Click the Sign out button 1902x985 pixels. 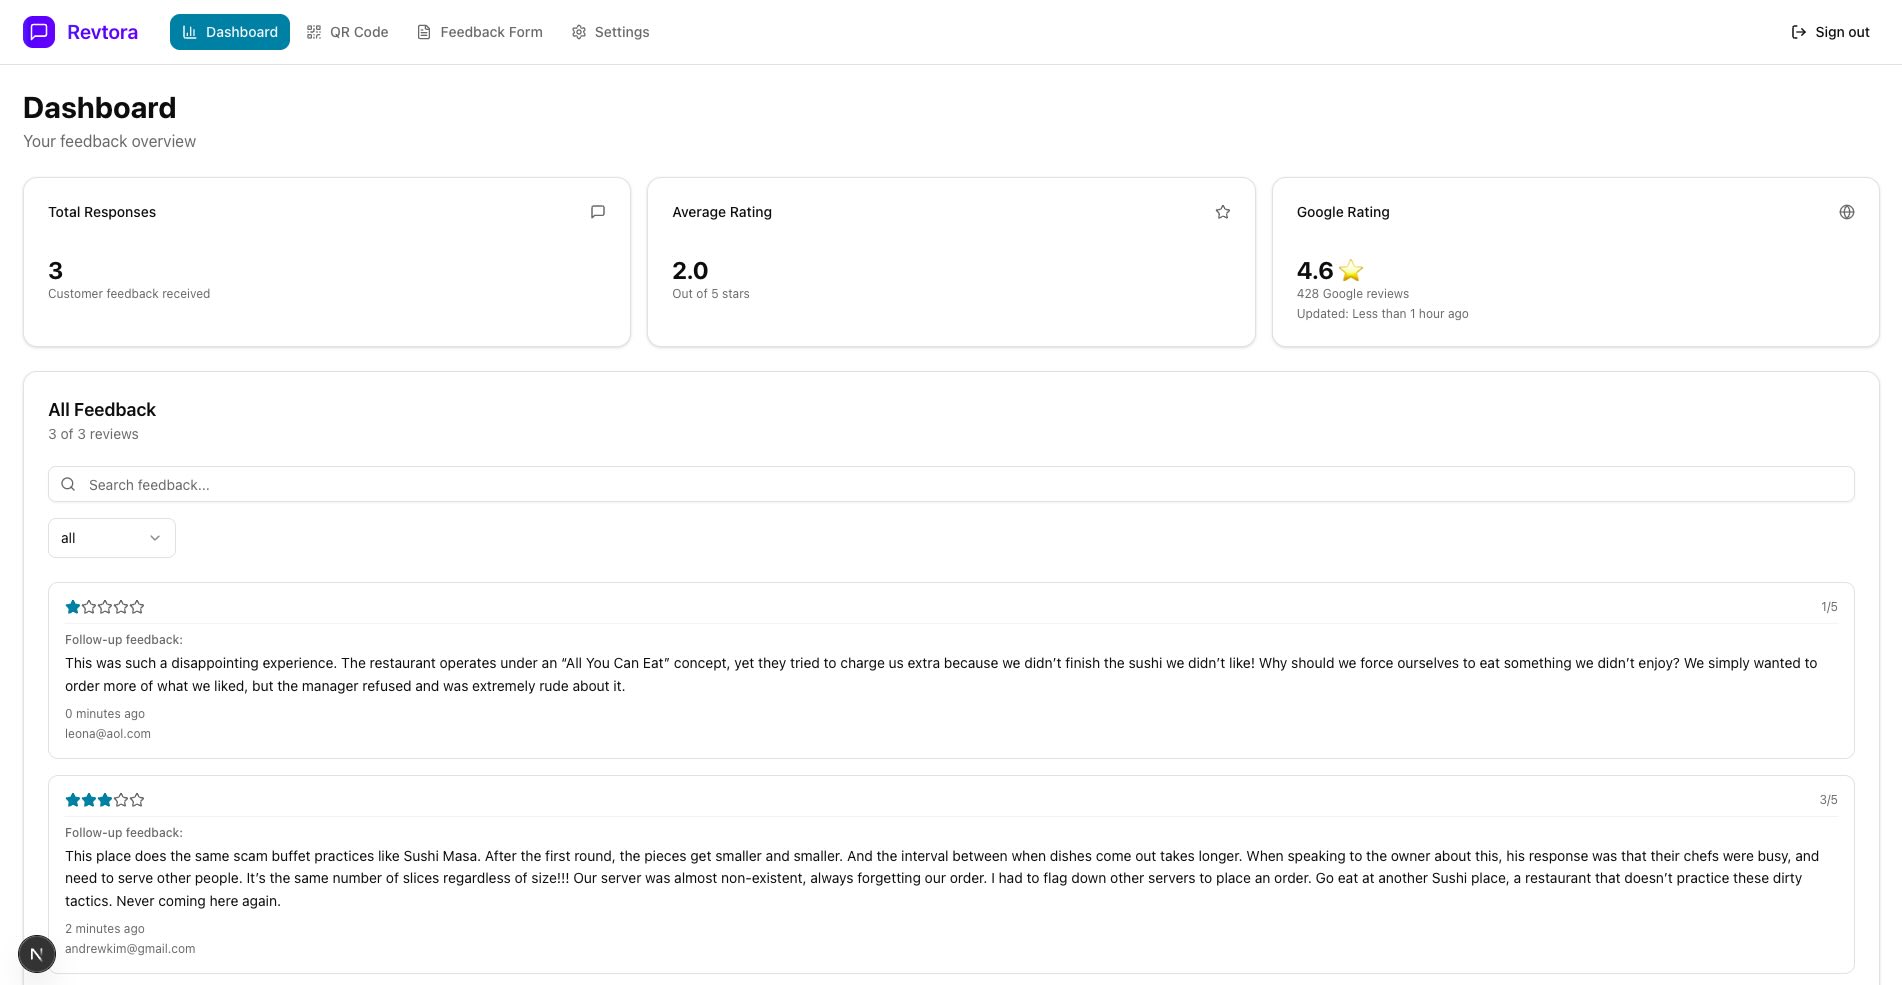click(1829, 31)
